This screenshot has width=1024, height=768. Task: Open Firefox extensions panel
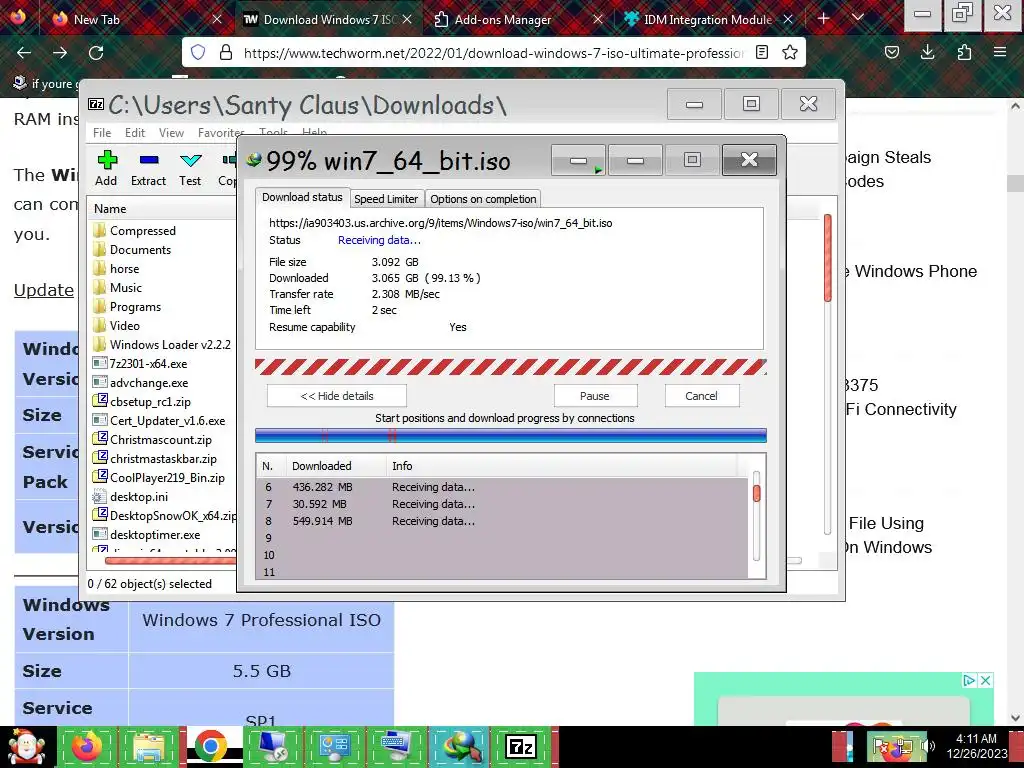pyautogui.click(x=964, y=52)
